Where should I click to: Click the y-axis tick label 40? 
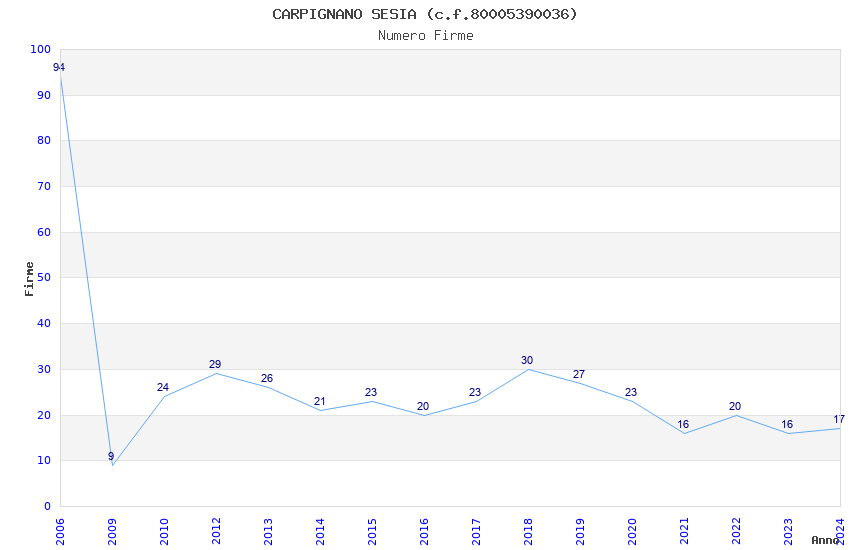pyautogui.click(x=44, y=323)
